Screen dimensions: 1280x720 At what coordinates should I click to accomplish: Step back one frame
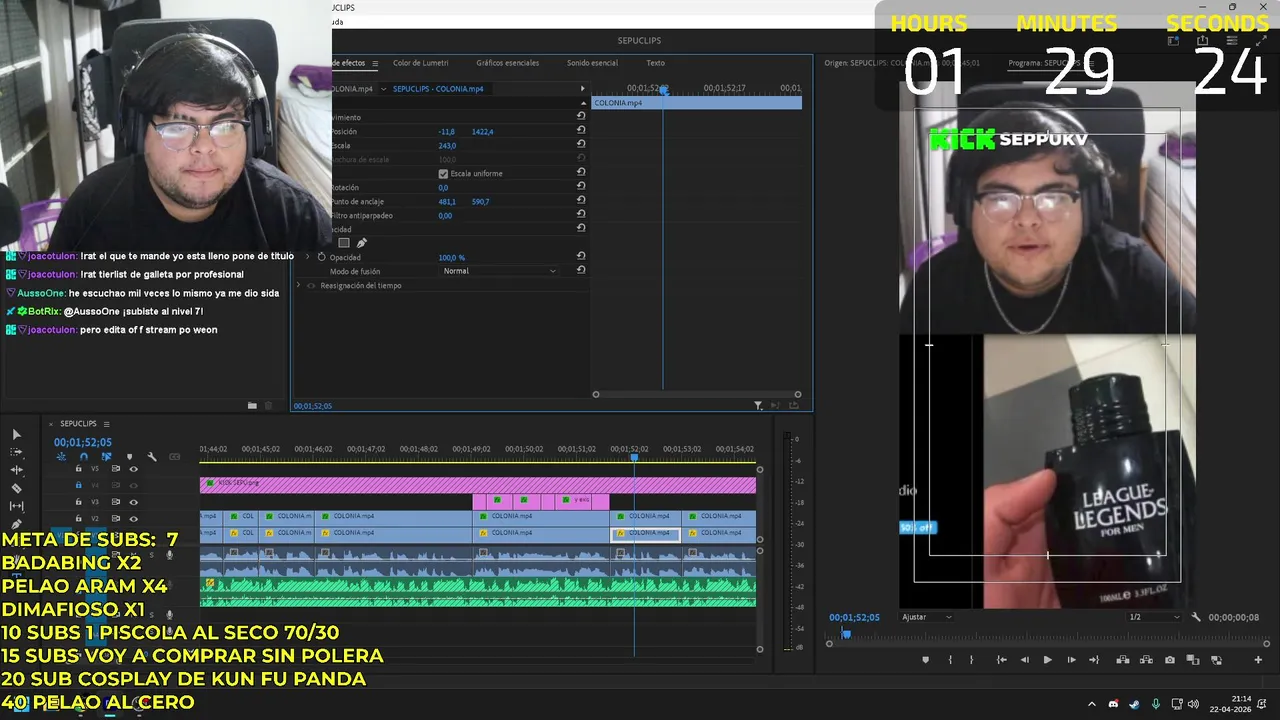tap(1025, 660)
